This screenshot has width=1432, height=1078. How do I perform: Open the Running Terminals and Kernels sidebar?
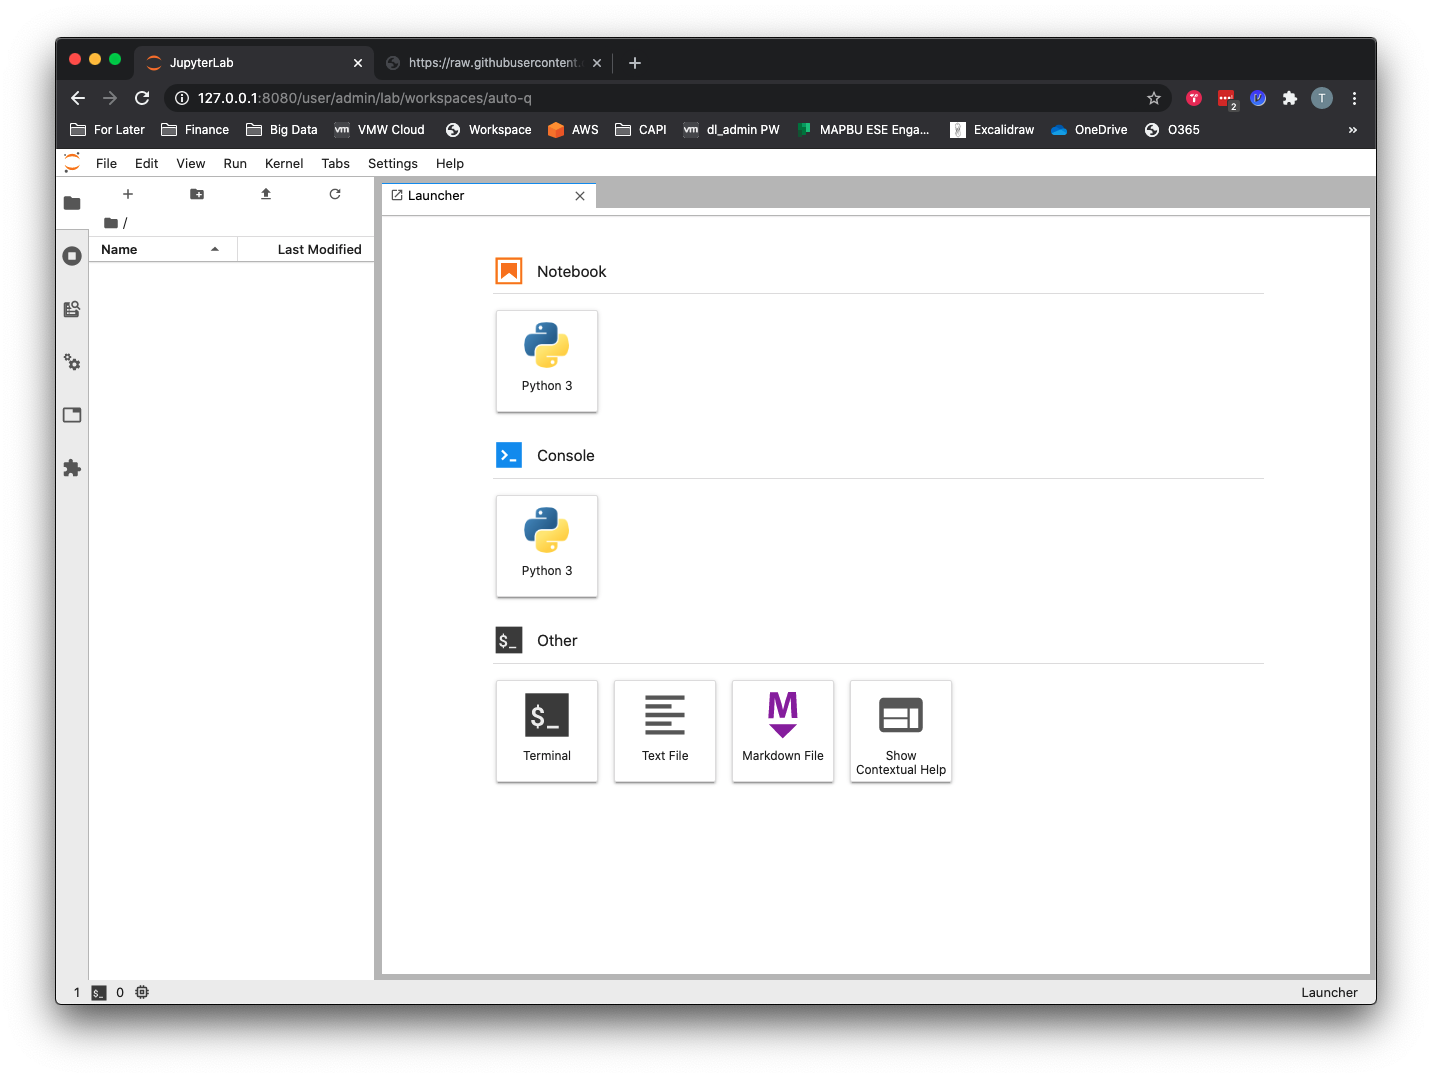coord(72,256)
